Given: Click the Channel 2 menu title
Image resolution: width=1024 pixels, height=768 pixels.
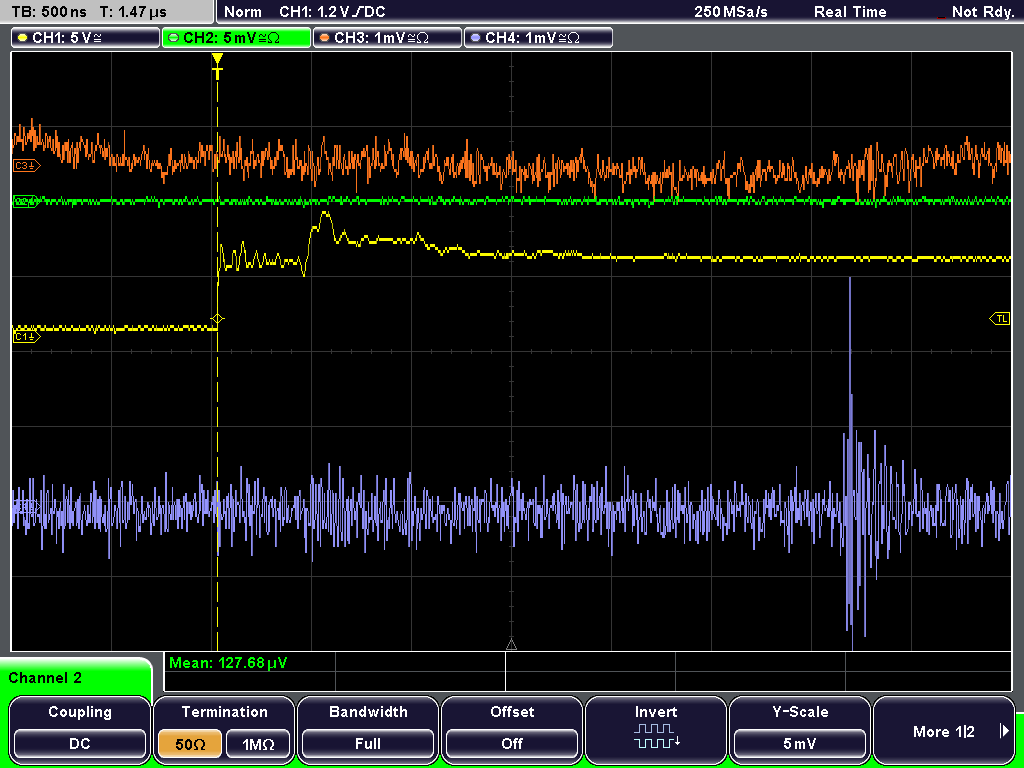Looking at the screenshot, I should click(45, 678).
